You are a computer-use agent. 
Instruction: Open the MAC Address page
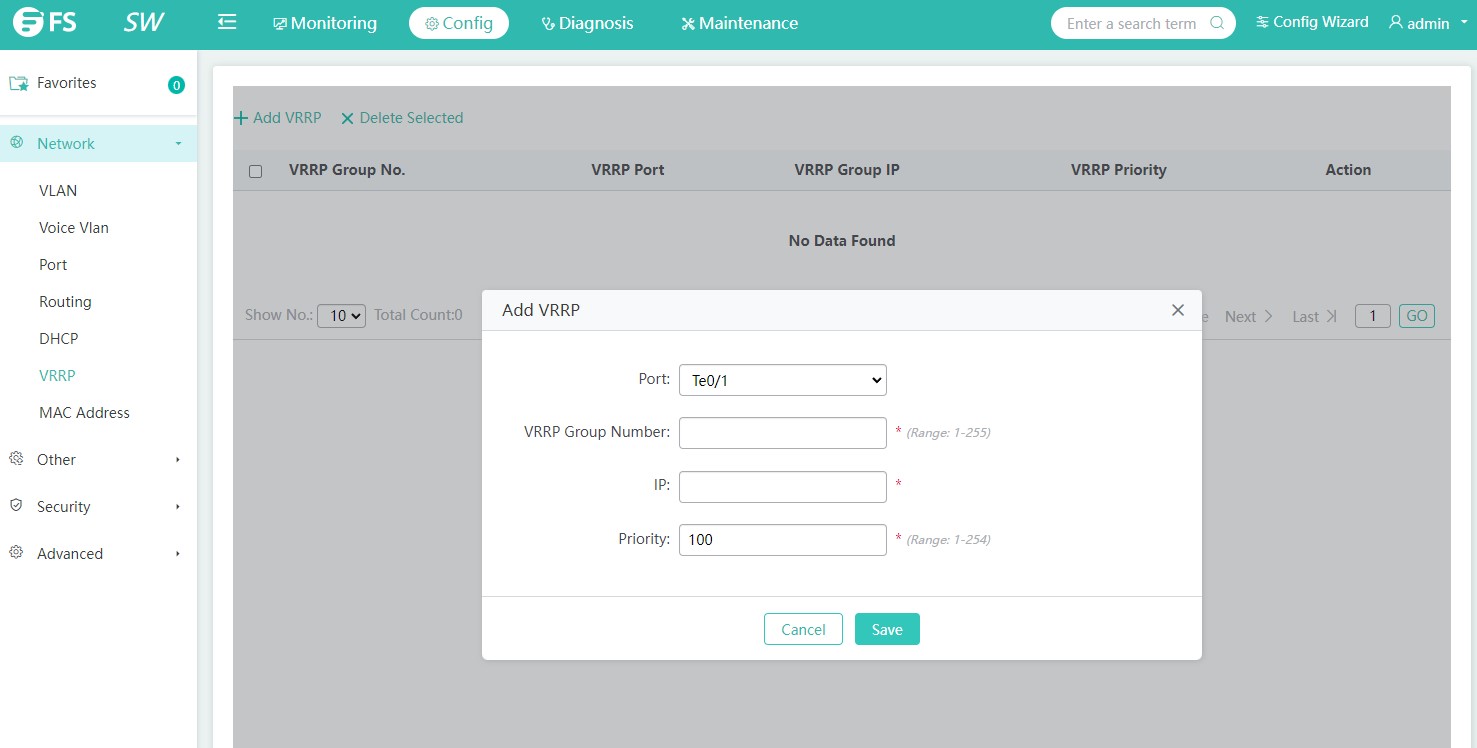84,412
